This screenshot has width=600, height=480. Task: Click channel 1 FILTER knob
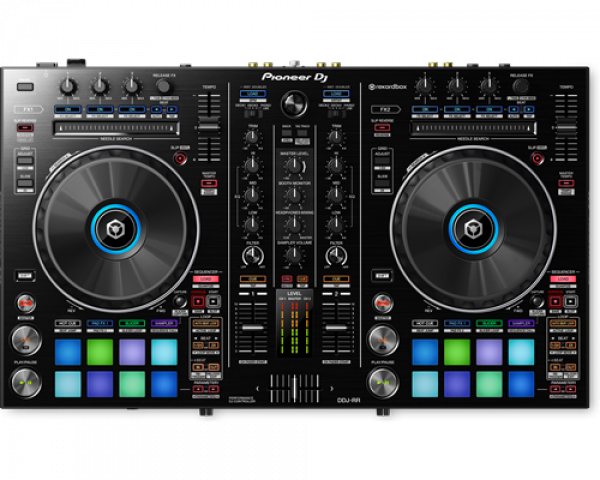(x=253, y=256)
